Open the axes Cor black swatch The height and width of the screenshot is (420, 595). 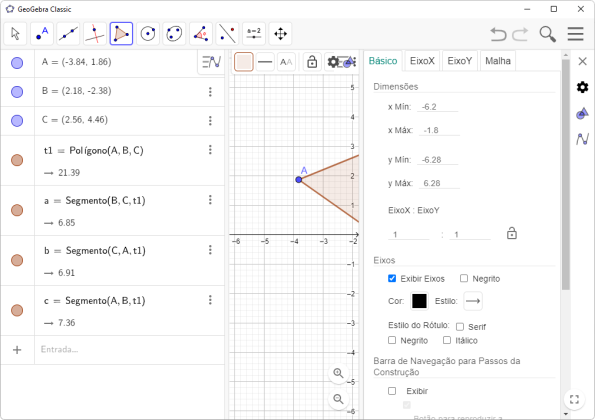[419, 301]
